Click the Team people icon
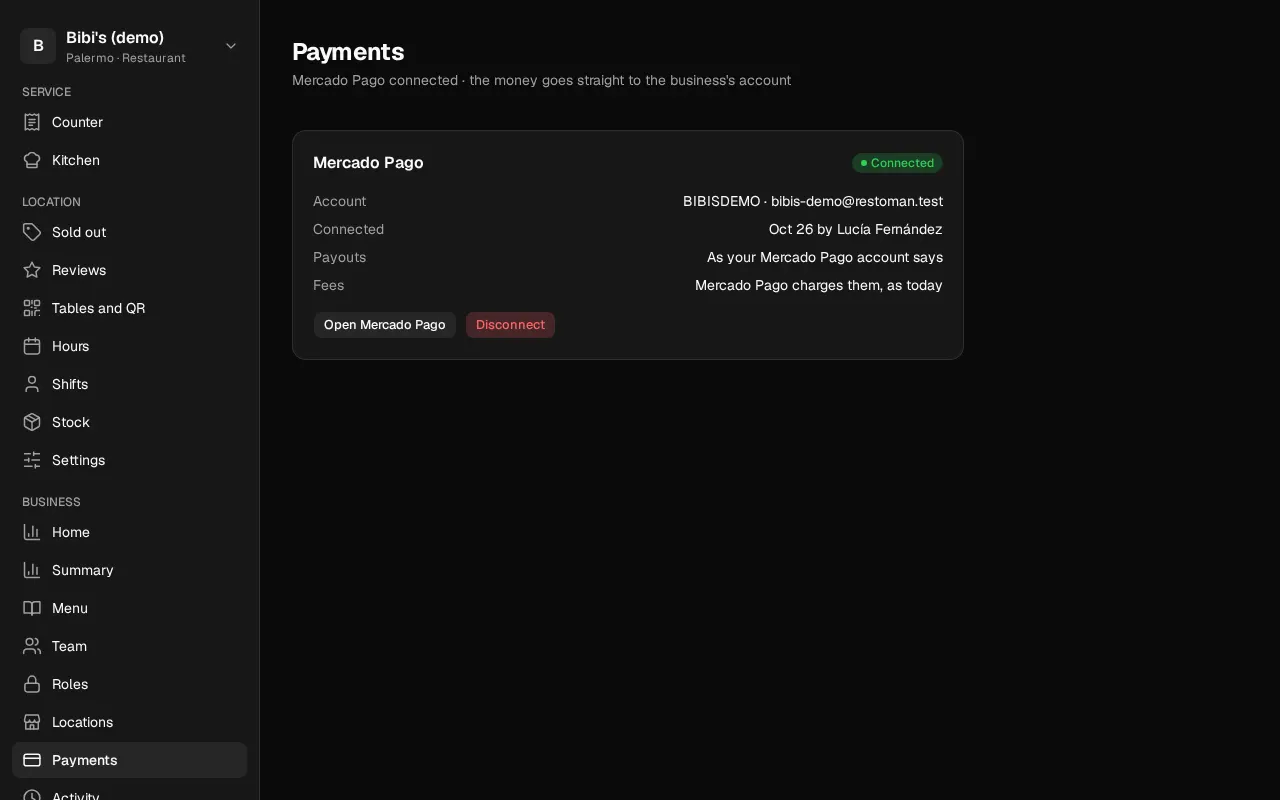 [x=32, y=646]
